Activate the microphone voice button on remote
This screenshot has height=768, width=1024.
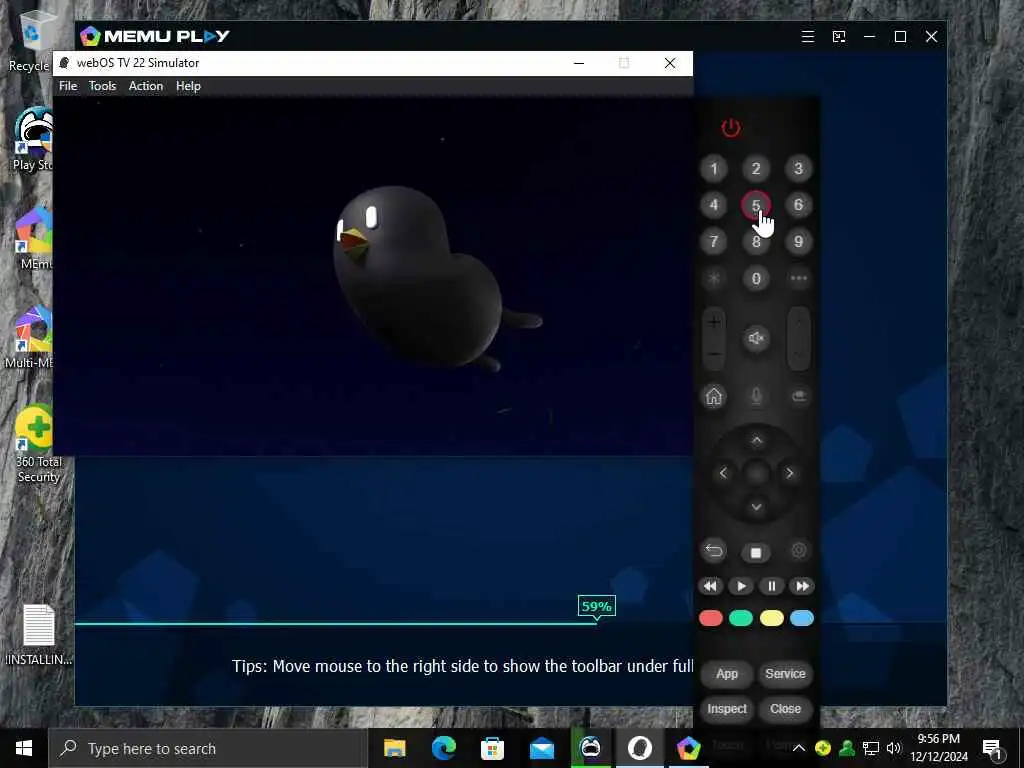click(756, 396)
